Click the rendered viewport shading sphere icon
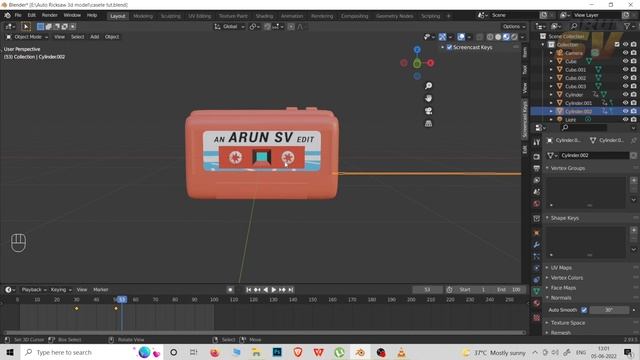This screenshot has height=360, width=640. (514, 37)
